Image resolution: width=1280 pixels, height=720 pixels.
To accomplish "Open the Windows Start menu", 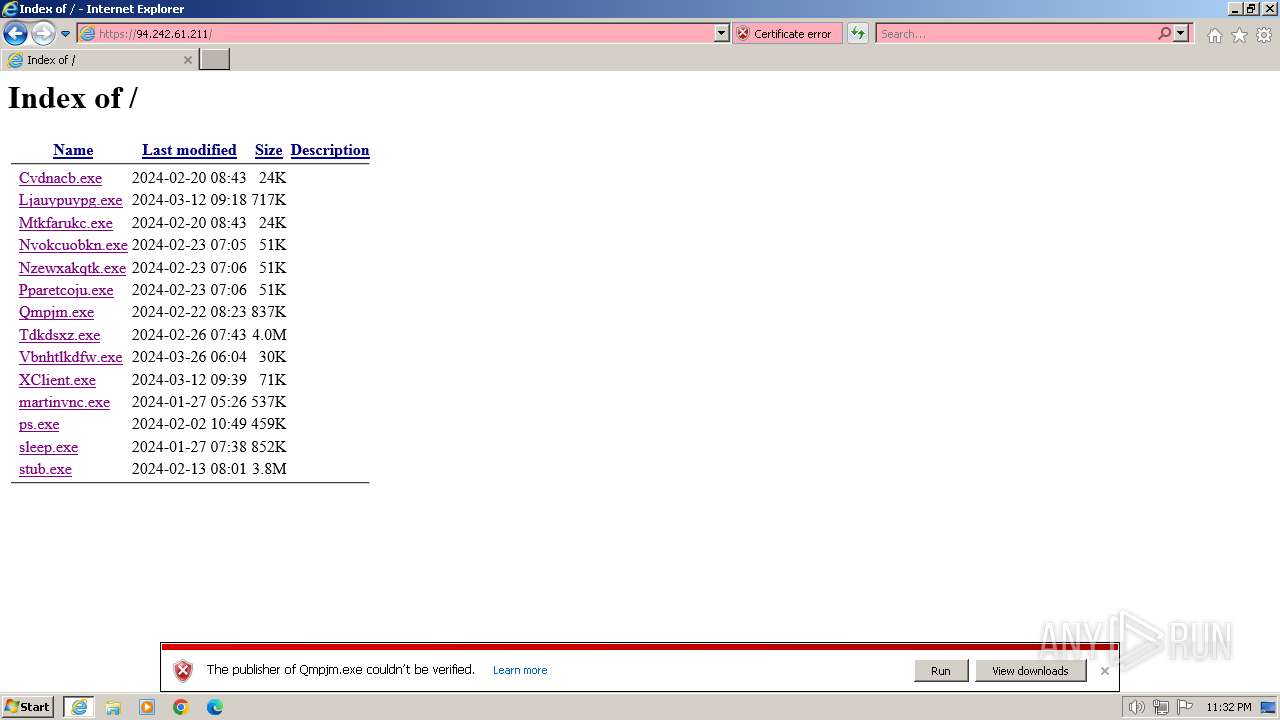I will [28, 707].
